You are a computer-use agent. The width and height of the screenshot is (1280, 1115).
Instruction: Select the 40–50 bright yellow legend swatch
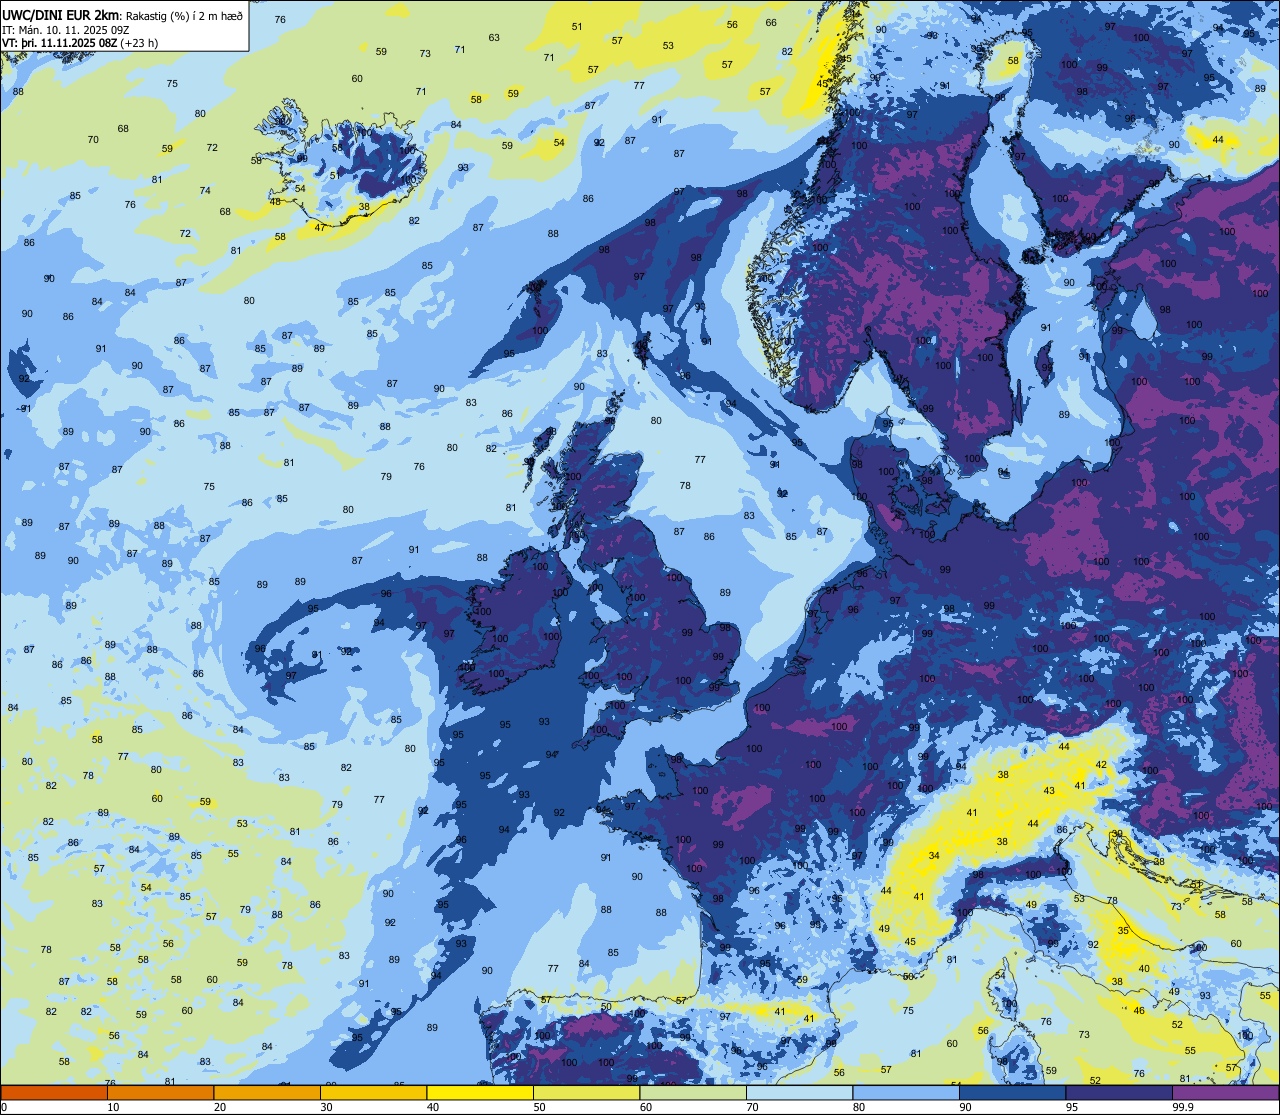(480, 1092)
